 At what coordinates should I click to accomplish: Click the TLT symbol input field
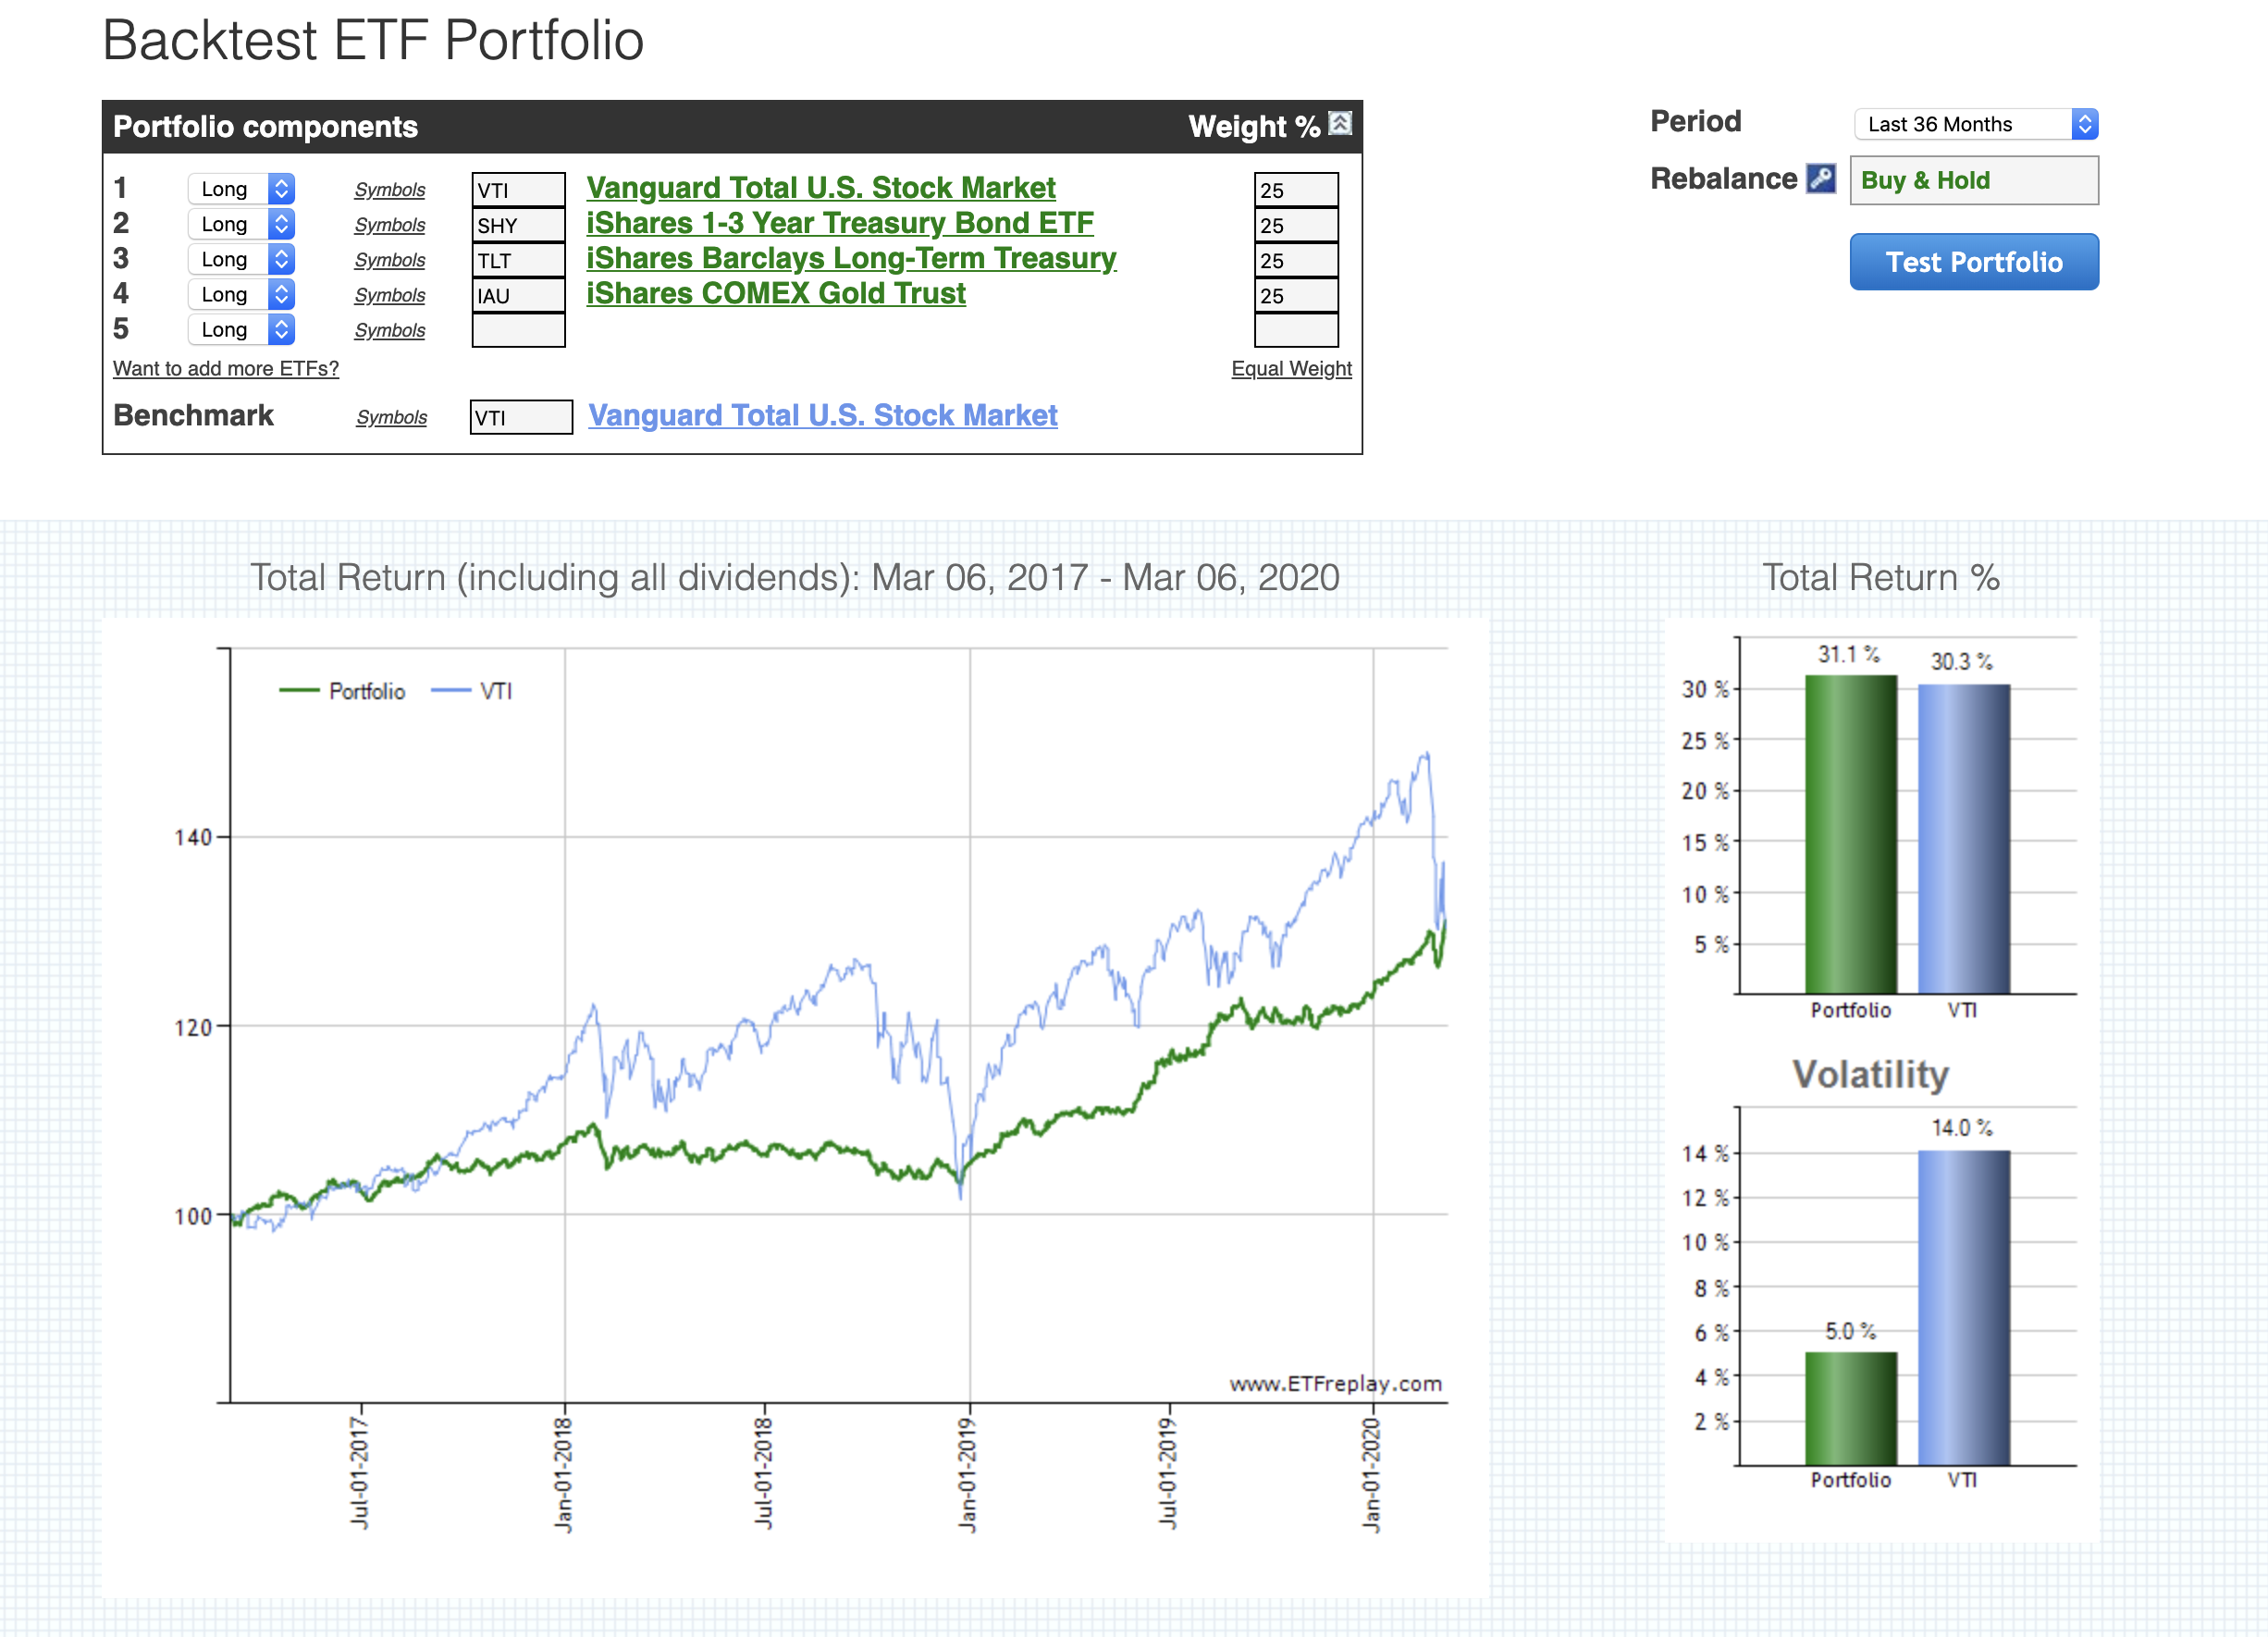pos(518,260)
